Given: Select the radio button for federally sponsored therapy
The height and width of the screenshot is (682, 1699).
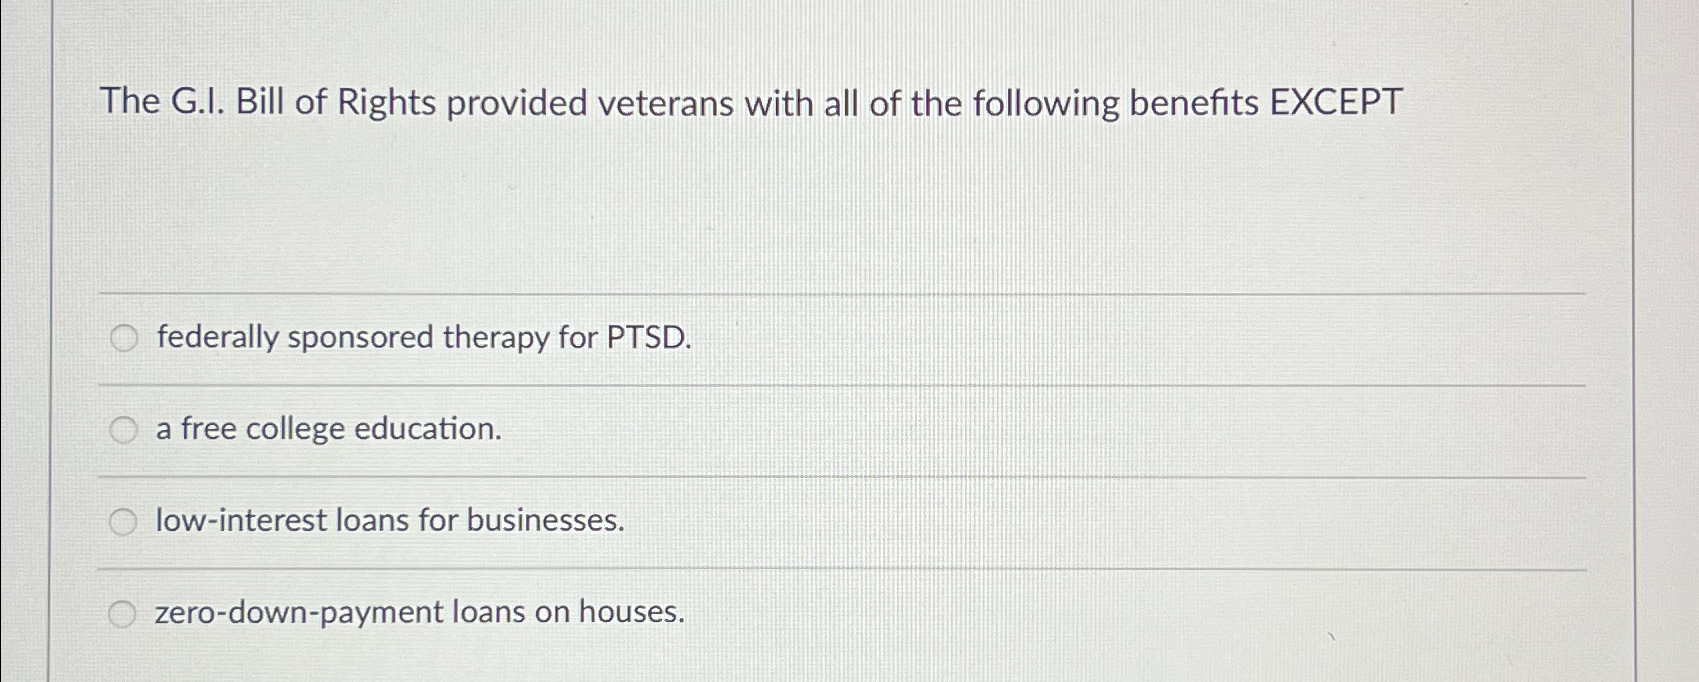Looking at the screenshot, I should click(x=123, y=339).
